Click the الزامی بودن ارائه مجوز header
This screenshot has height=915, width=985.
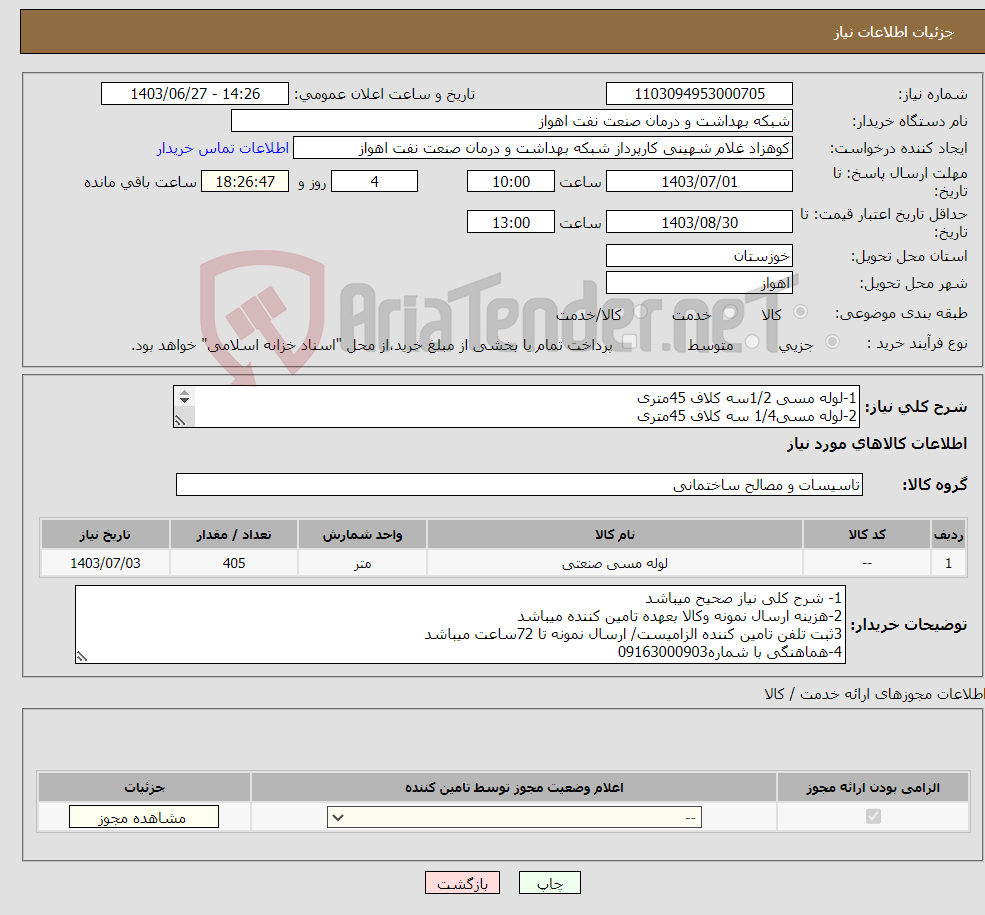pos(873,787)
